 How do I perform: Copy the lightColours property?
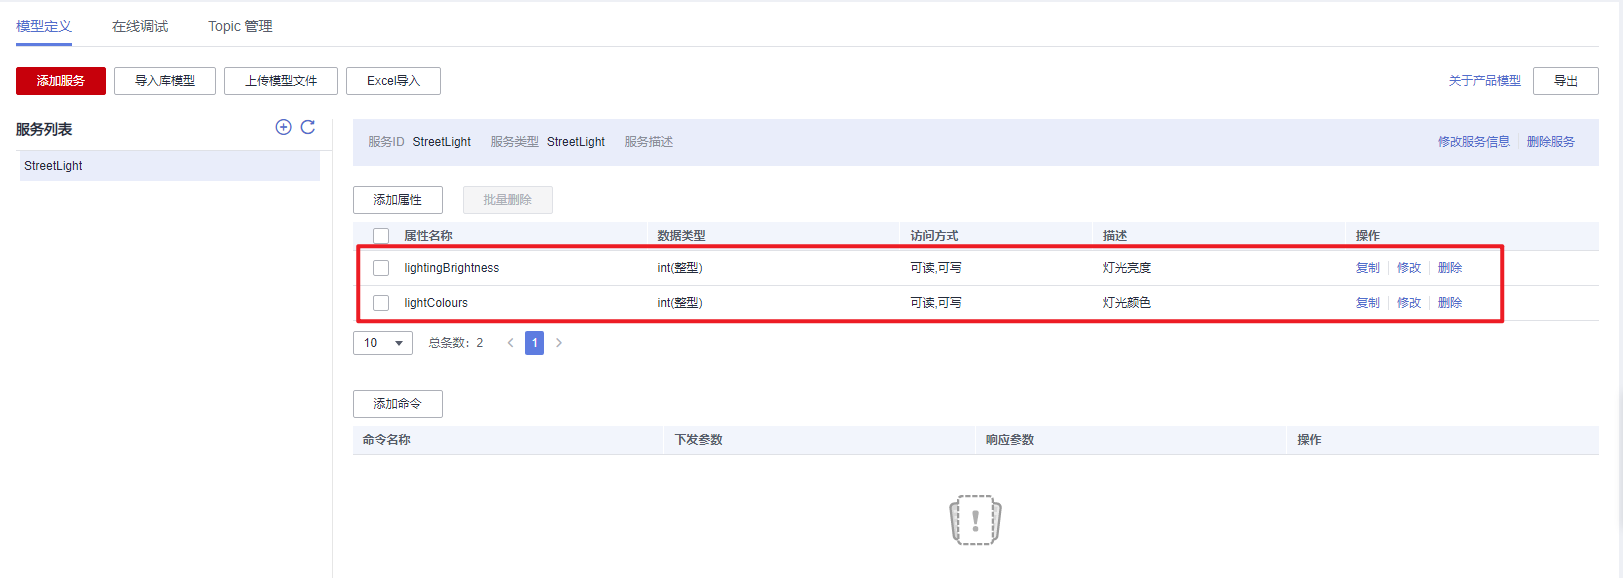coord(1368,303)
